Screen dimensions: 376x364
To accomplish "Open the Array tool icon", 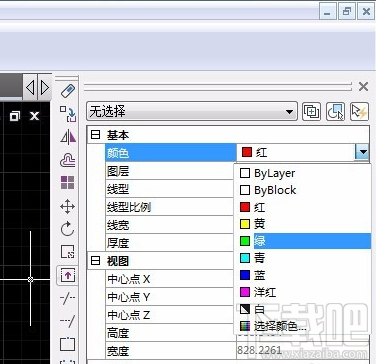I will click(x=68, y=183).
